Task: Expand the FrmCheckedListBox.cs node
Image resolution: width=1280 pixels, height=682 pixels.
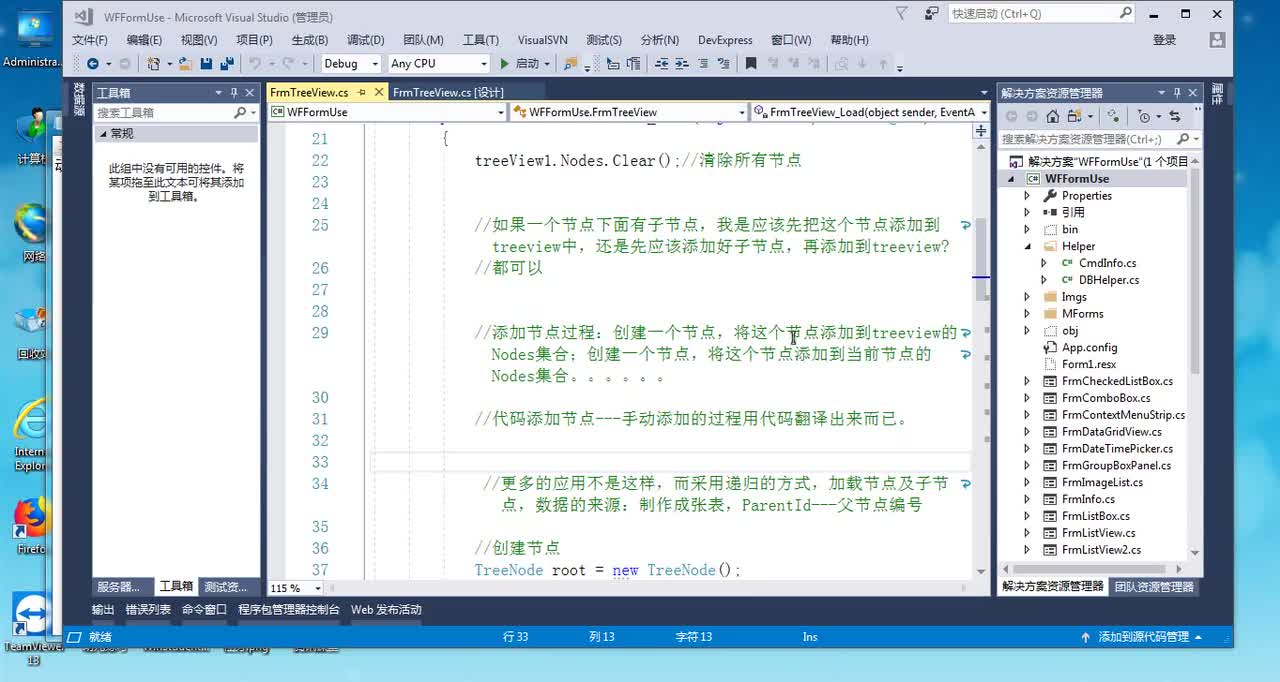Action: pos(1027,381)
